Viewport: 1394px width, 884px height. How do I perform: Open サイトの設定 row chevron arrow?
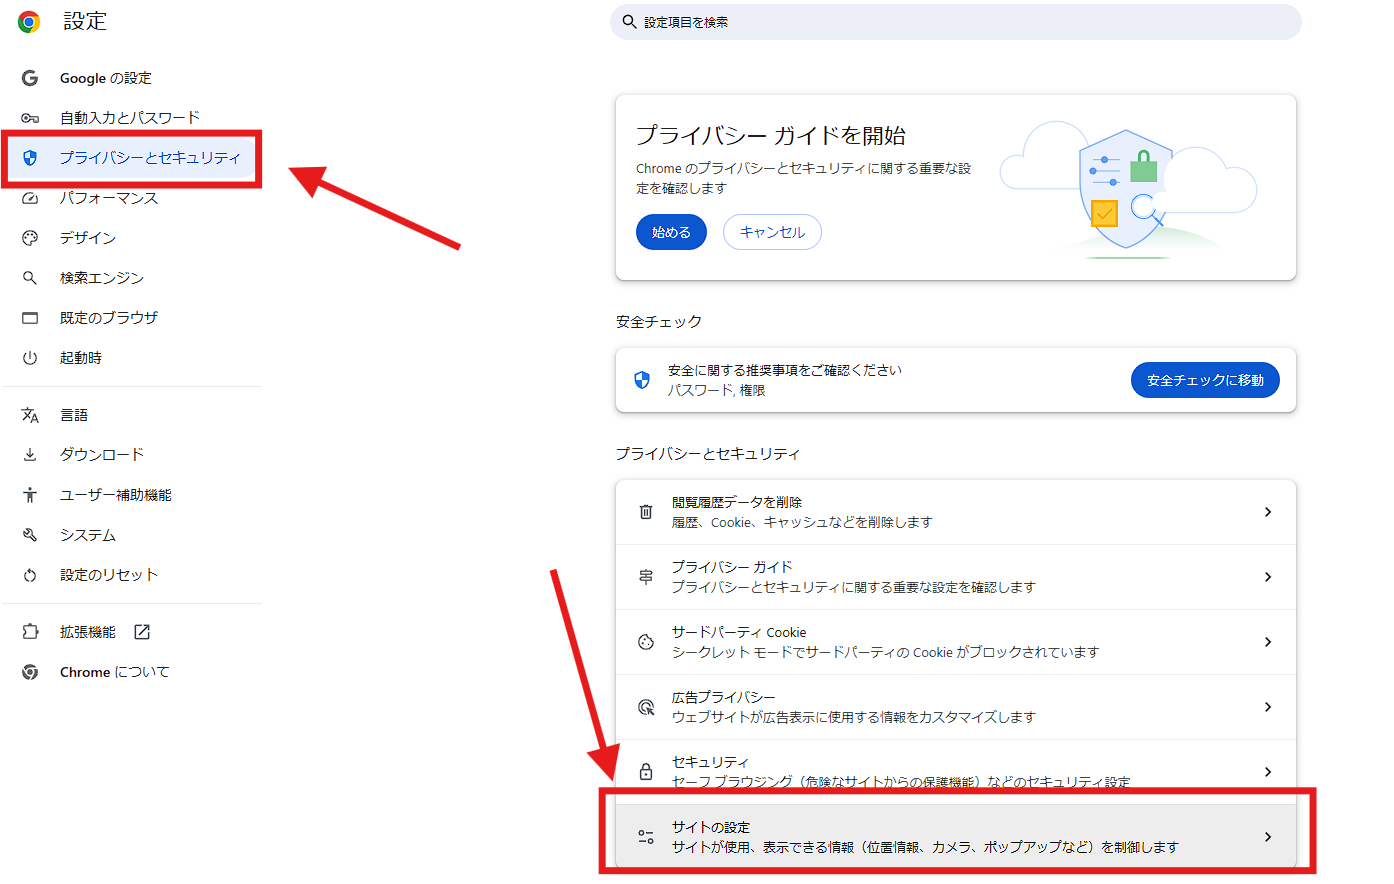[x=1268, y=837]
